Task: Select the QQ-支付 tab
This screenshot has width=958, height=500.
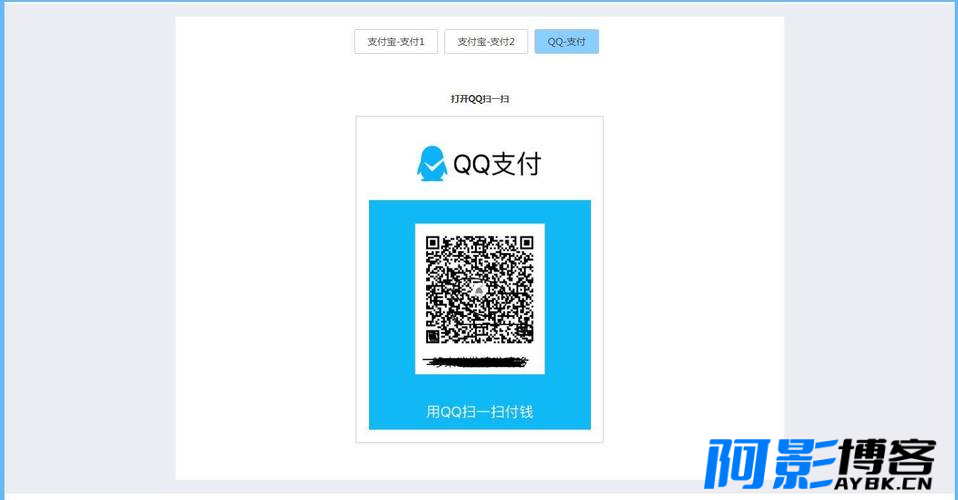Action: click(x=566, y=42)
